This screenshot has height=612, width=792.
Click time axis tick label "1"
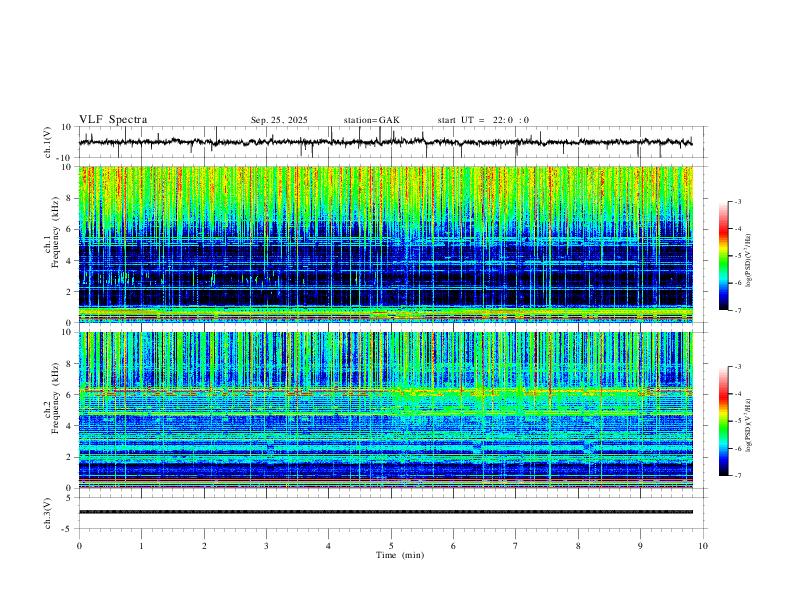141,546
